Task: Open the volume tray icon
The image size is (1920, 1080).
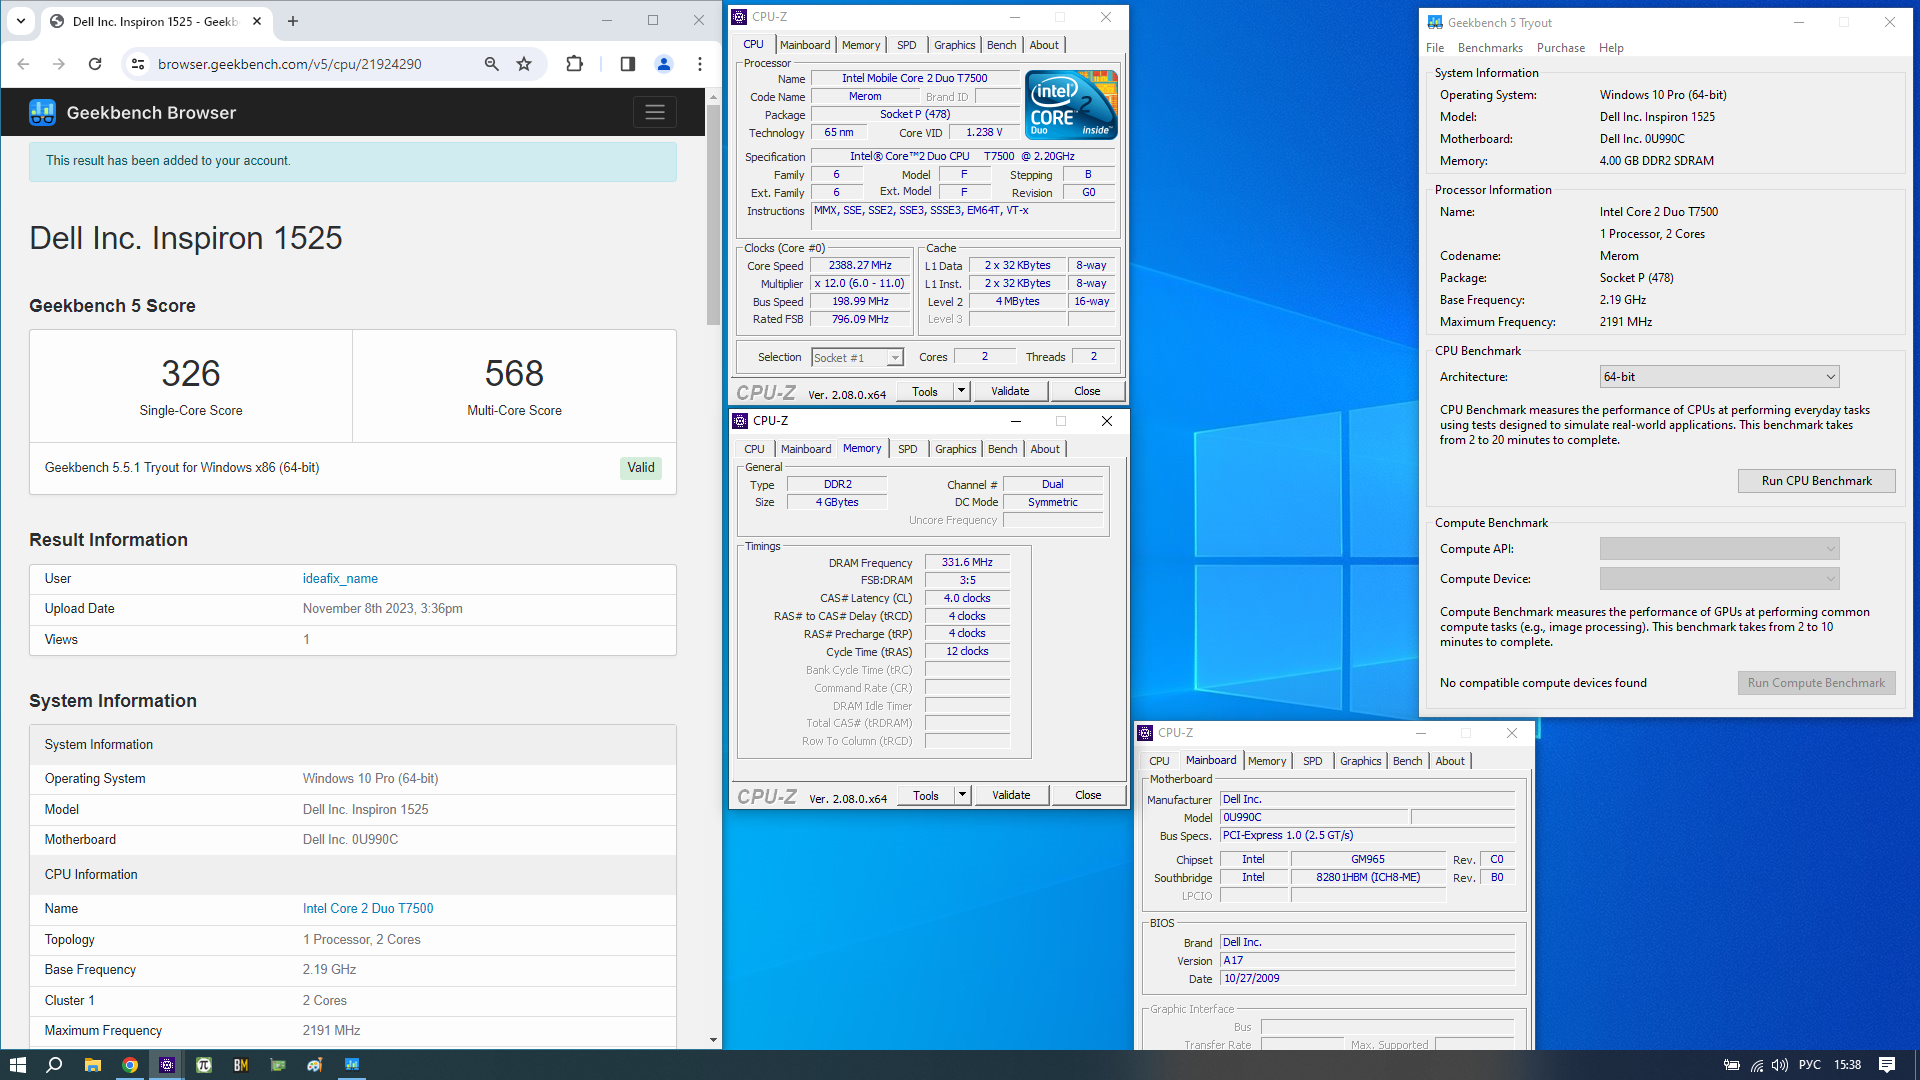Action: tap(1779, 1065)
